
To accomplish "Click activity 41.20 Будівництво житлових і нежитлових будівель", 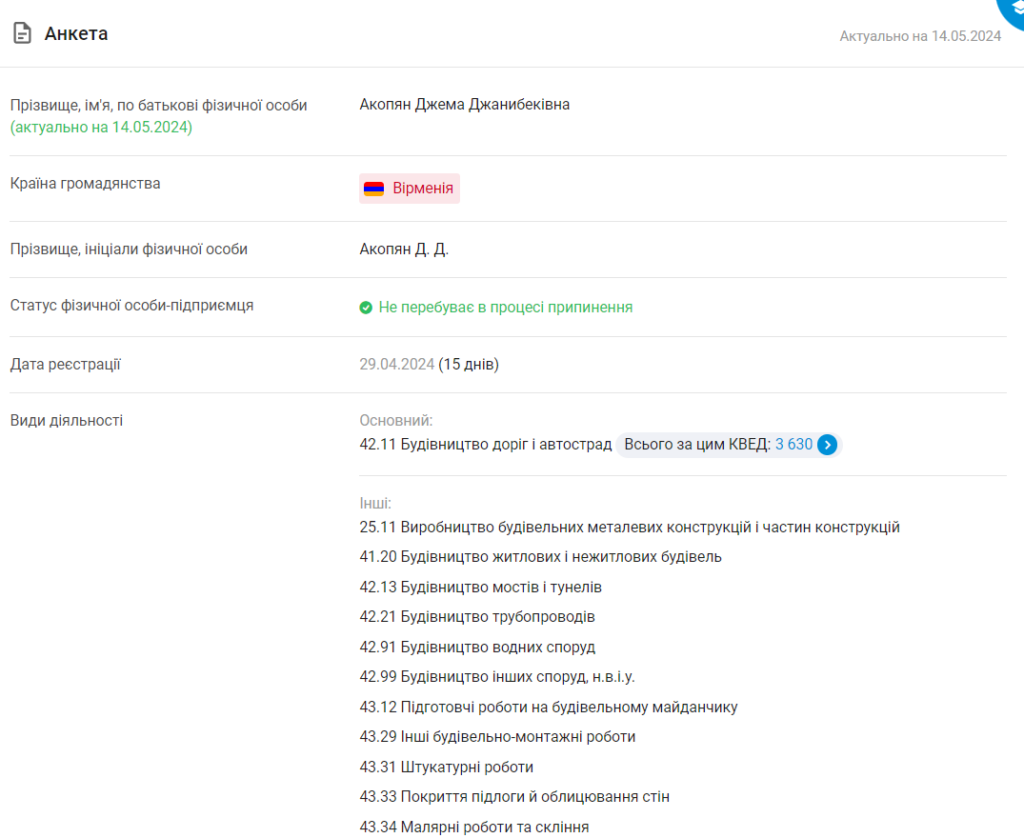I will 540,557.
